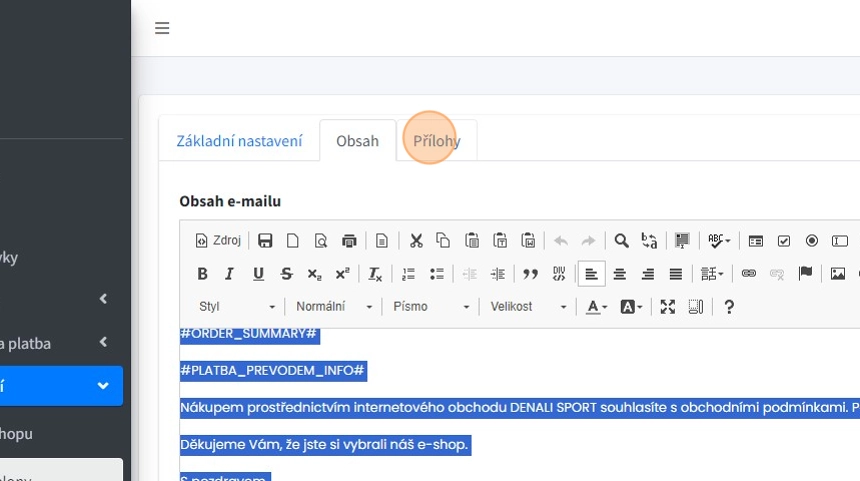This screenshot has height=481, width=860.
Task: Toggle Bold formatting
Action: coord(202,274)
